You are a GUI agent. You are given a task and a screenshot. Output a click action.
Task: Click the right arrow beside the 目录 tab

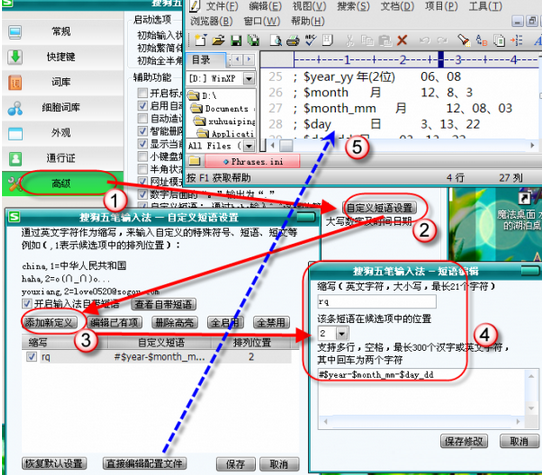click(249, 59)
